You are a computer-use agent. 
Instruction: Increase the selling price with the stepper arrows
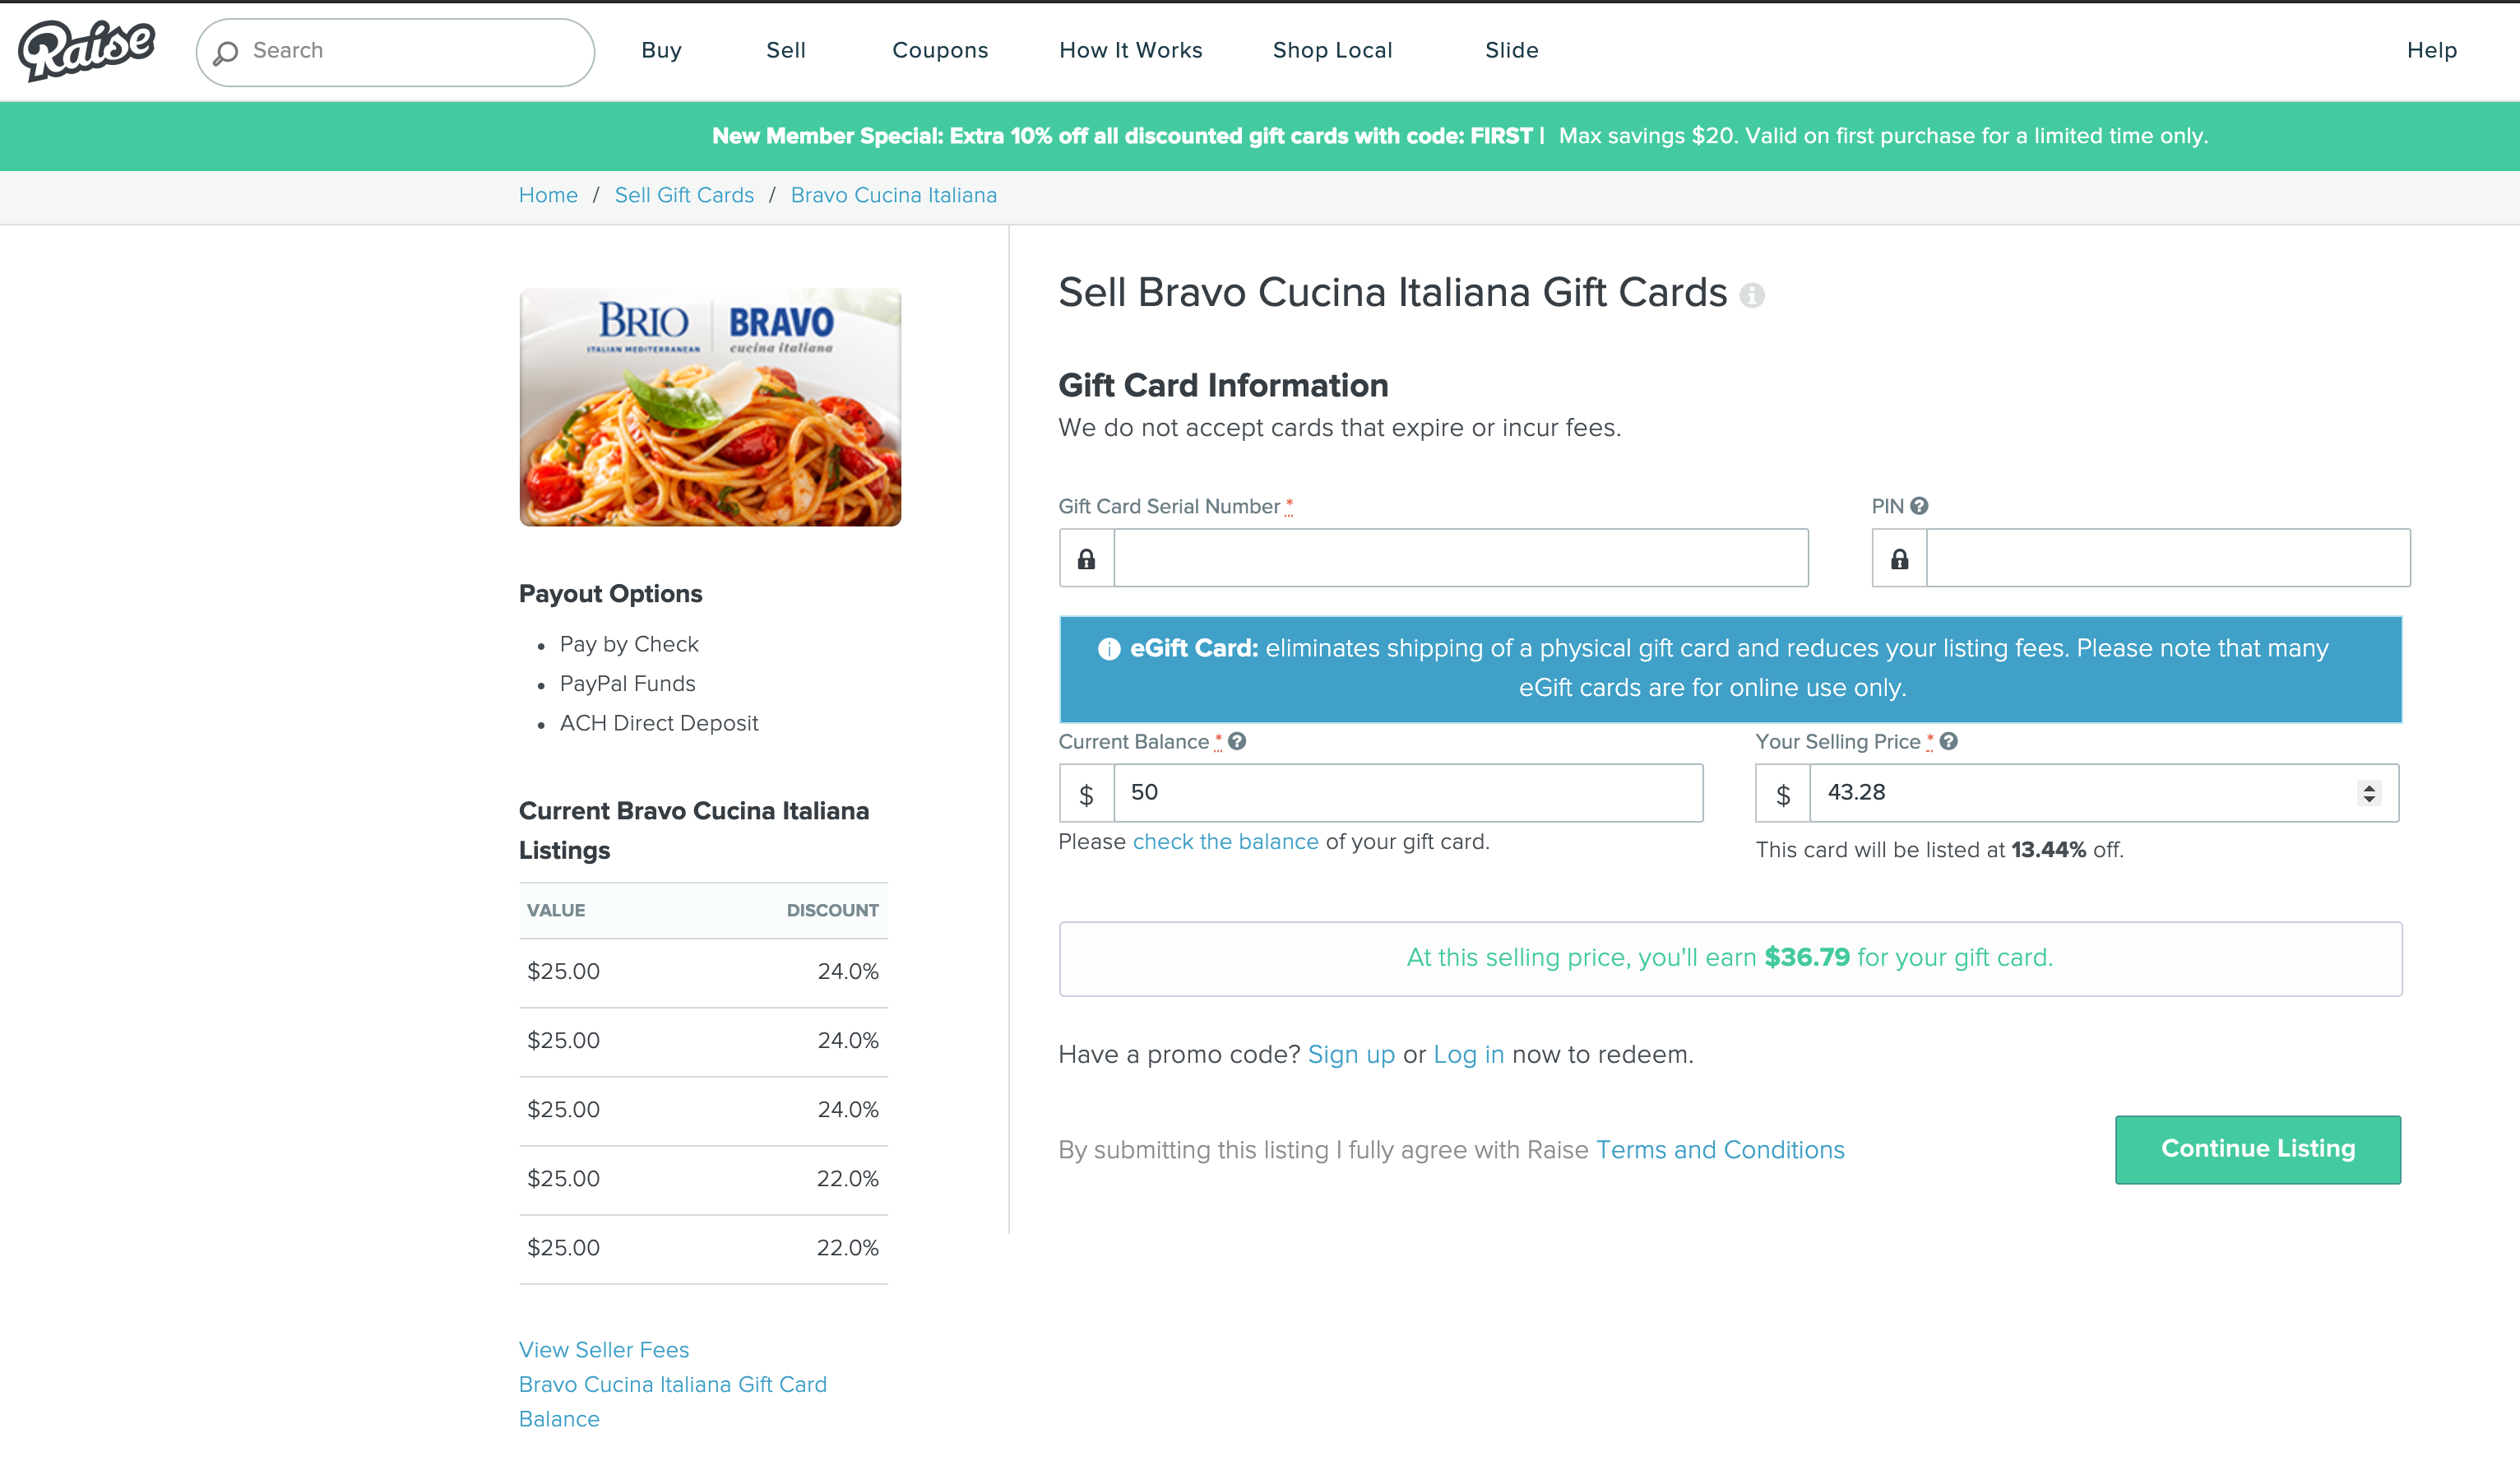[2369, 786]
